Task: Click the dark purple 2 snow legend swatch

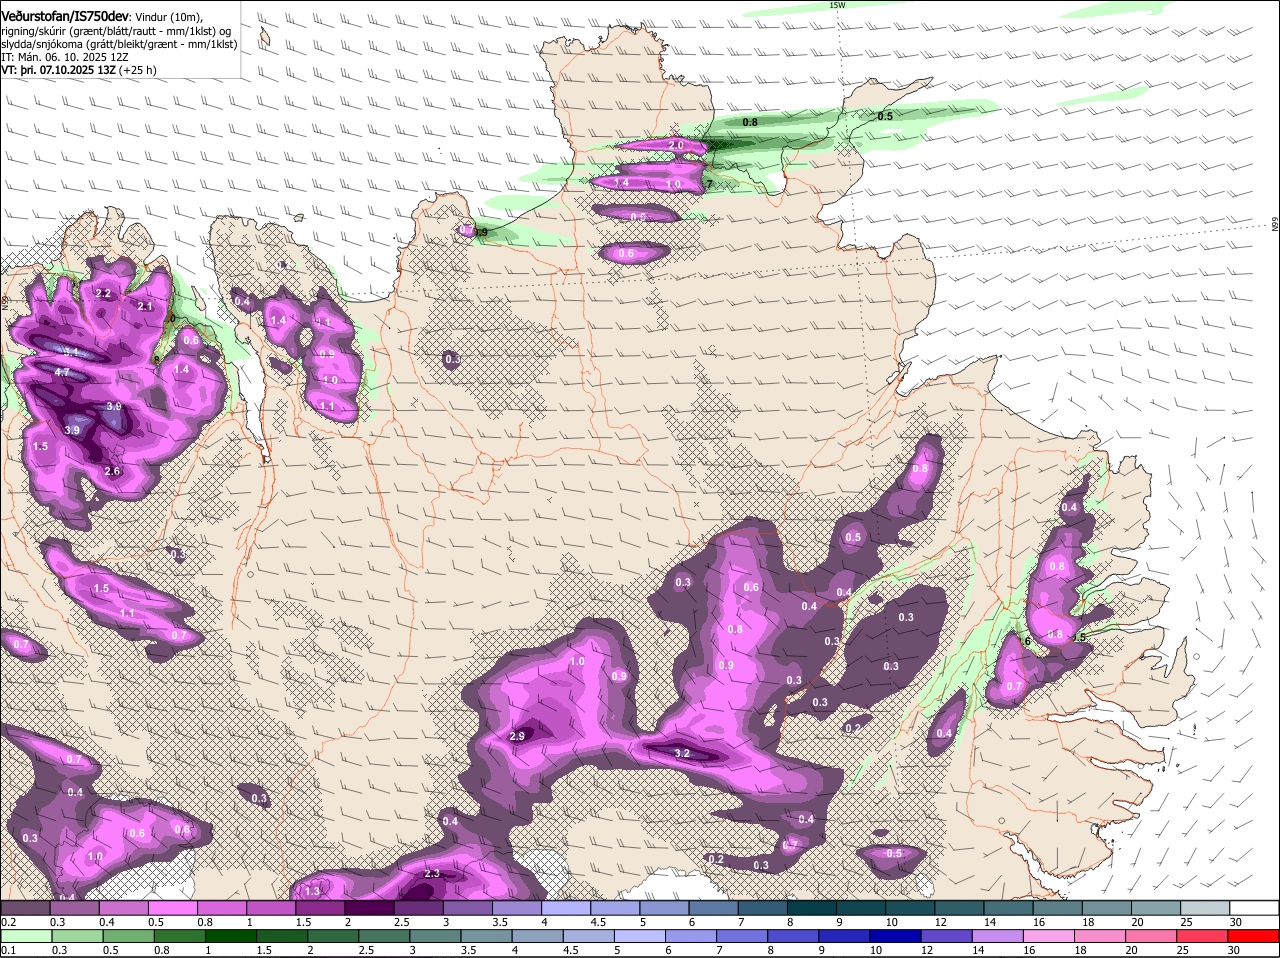Action: [x=370, y=907]
